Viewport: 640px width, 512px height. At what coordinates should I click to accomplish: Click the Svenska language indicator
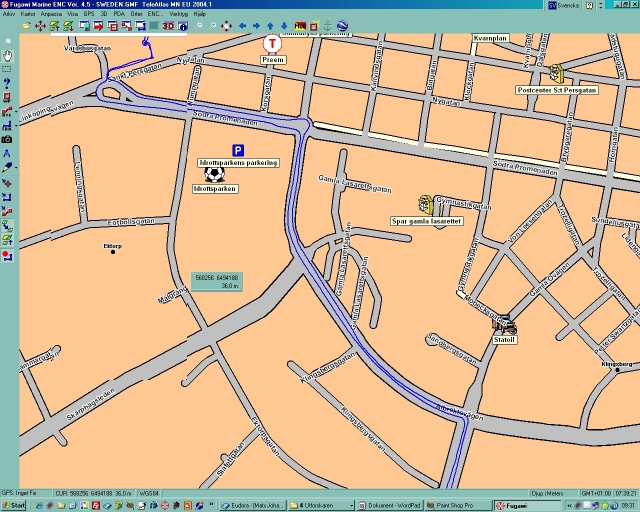(x=564, y=6)
